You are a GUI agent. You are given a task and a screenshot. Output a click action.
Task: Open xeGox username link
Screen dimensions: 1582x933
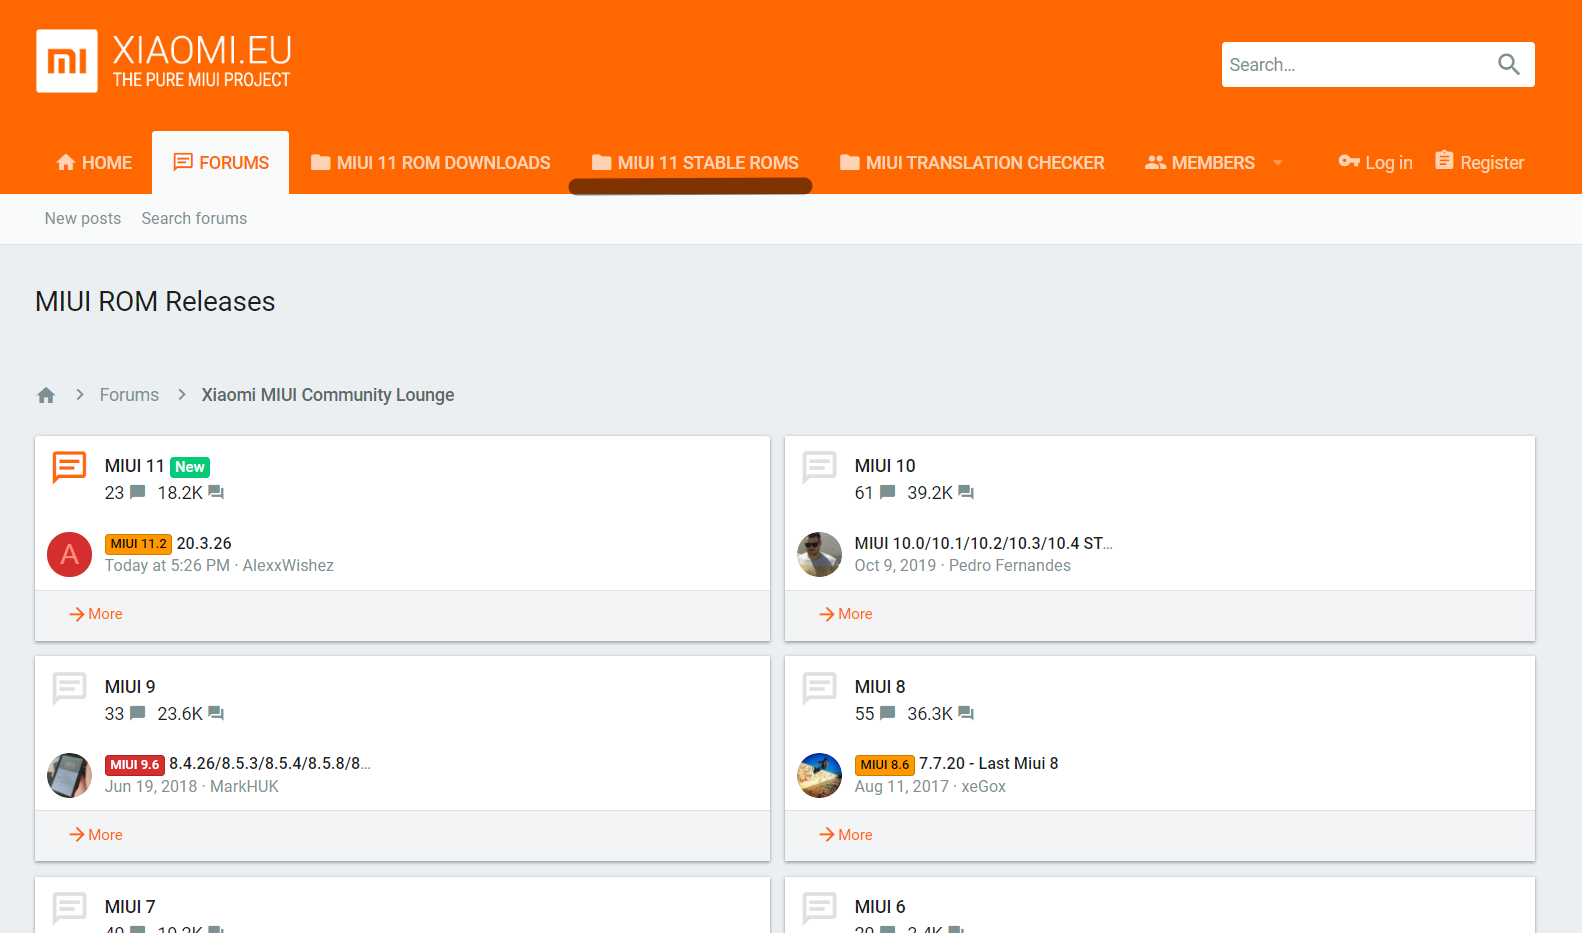click(x=984, y=786)
